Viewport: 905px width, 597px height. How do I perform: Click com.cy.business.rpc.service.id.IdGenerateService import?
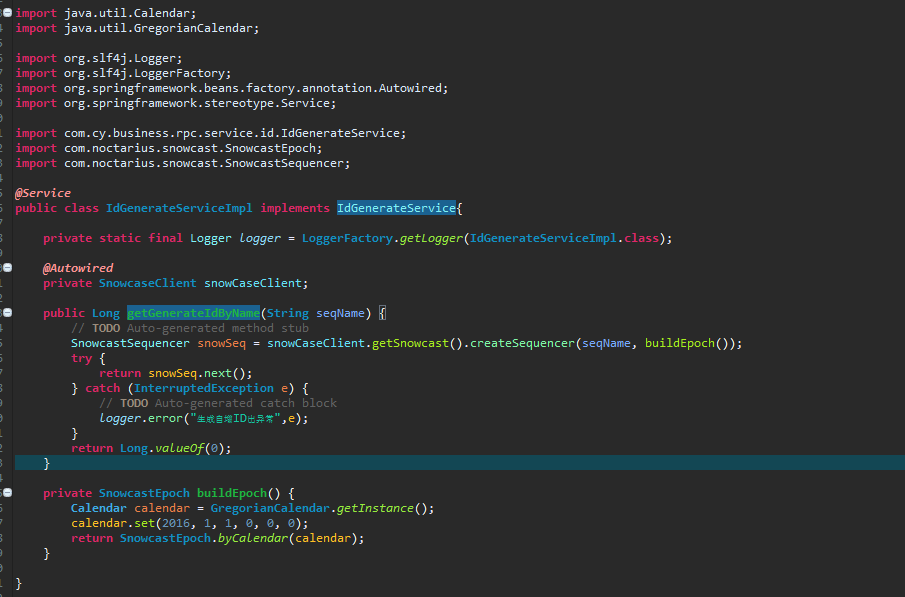[232, 133]
